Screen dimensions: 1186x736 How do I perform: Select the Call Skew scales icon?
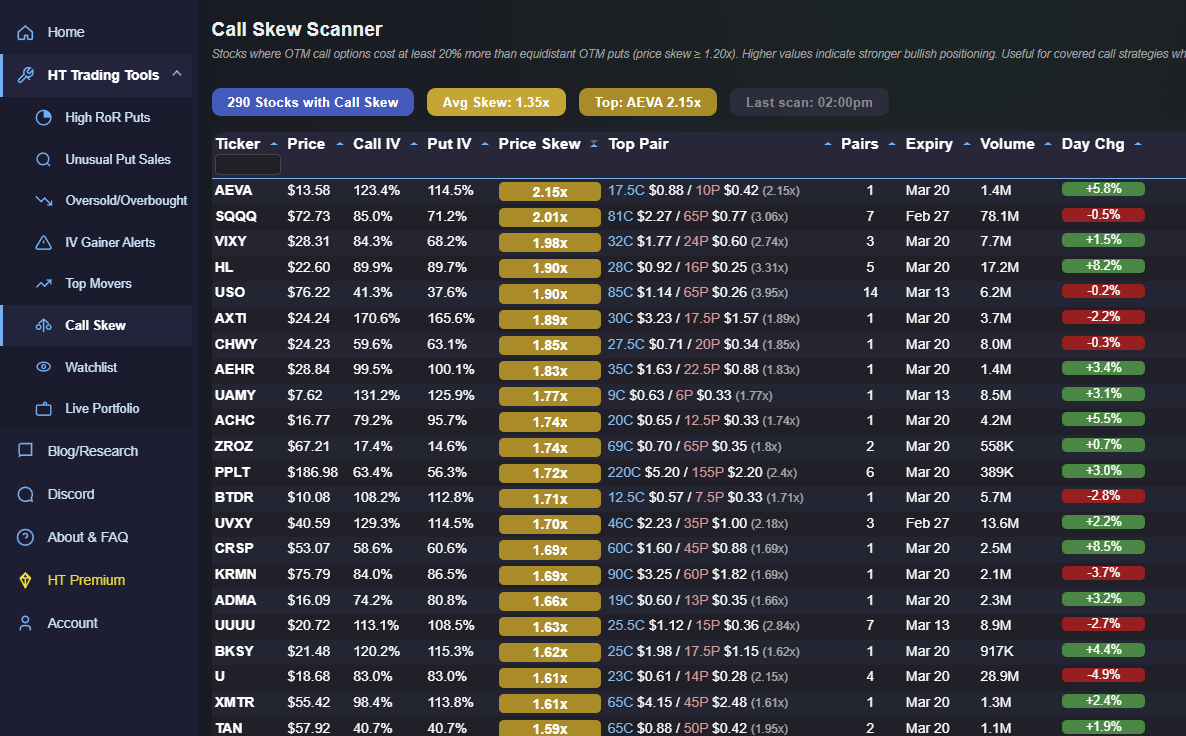[x=43, y=325]
